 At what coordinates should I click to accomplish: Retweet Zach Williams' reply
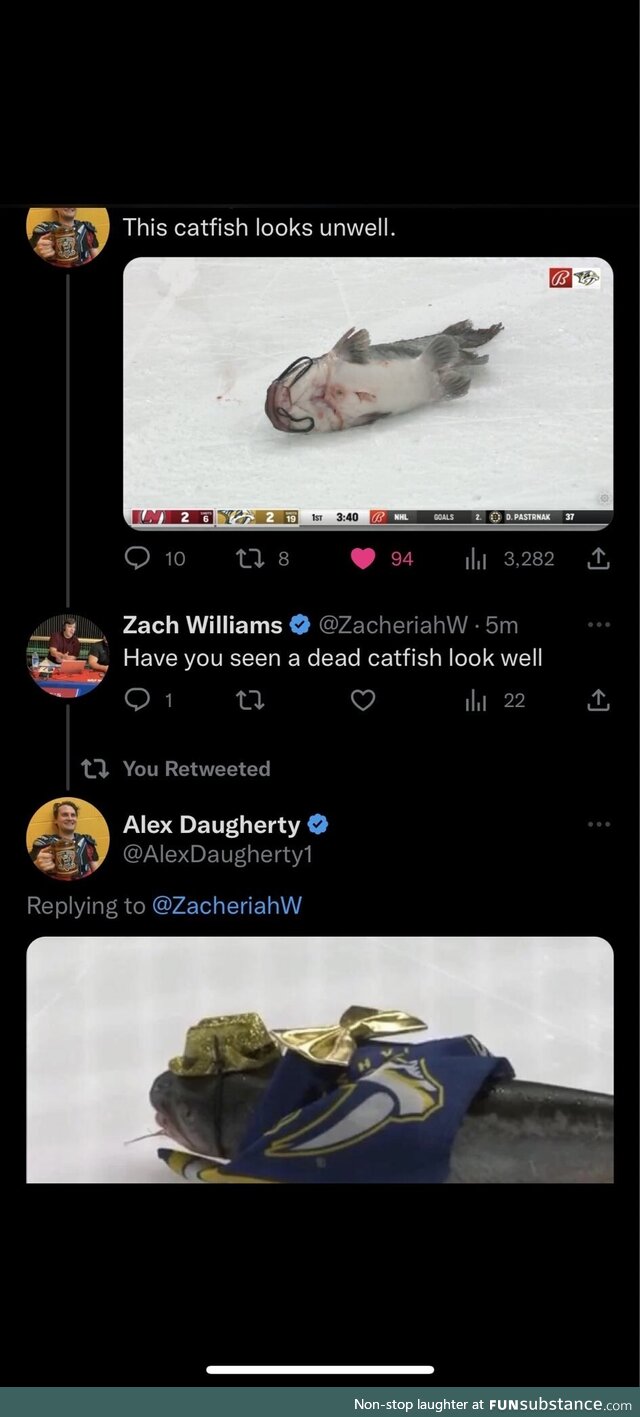249,701
